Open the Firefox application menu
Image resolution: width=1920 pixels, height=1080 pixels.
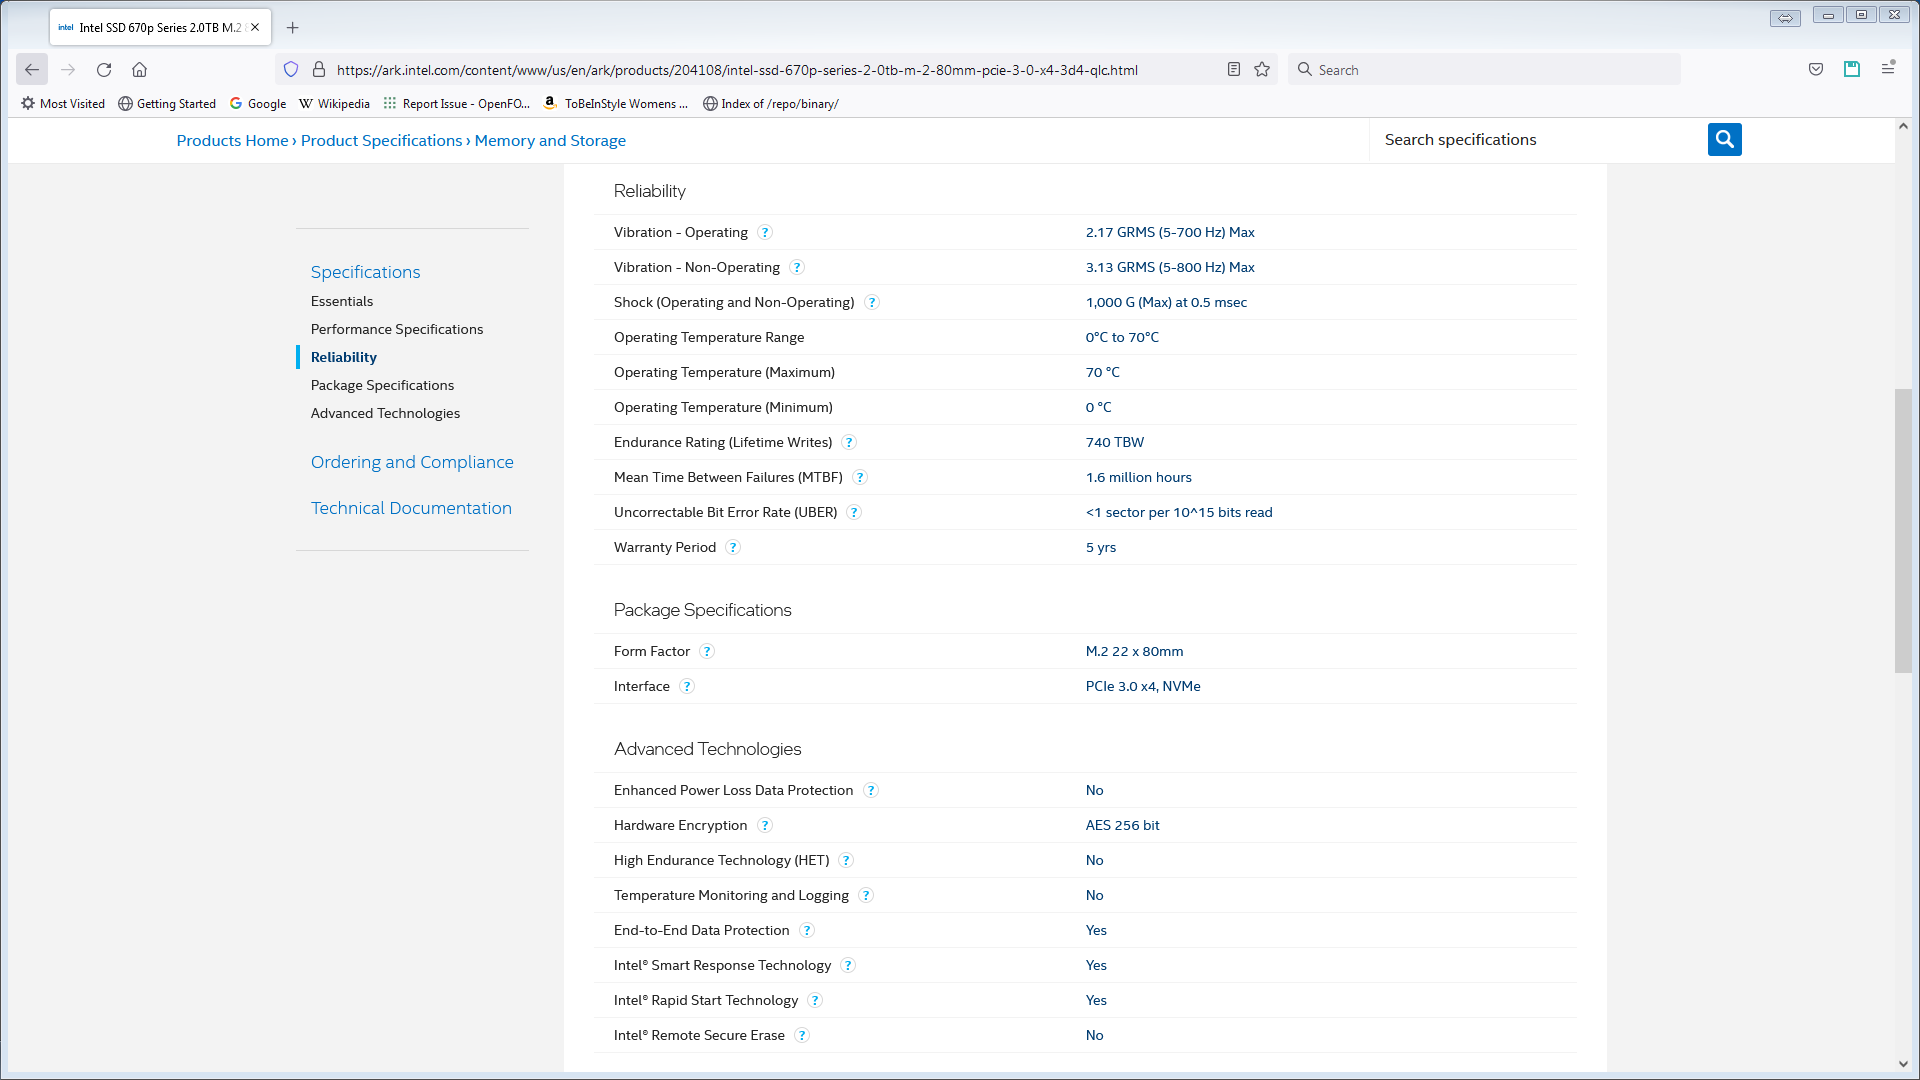pos(1888,69)
